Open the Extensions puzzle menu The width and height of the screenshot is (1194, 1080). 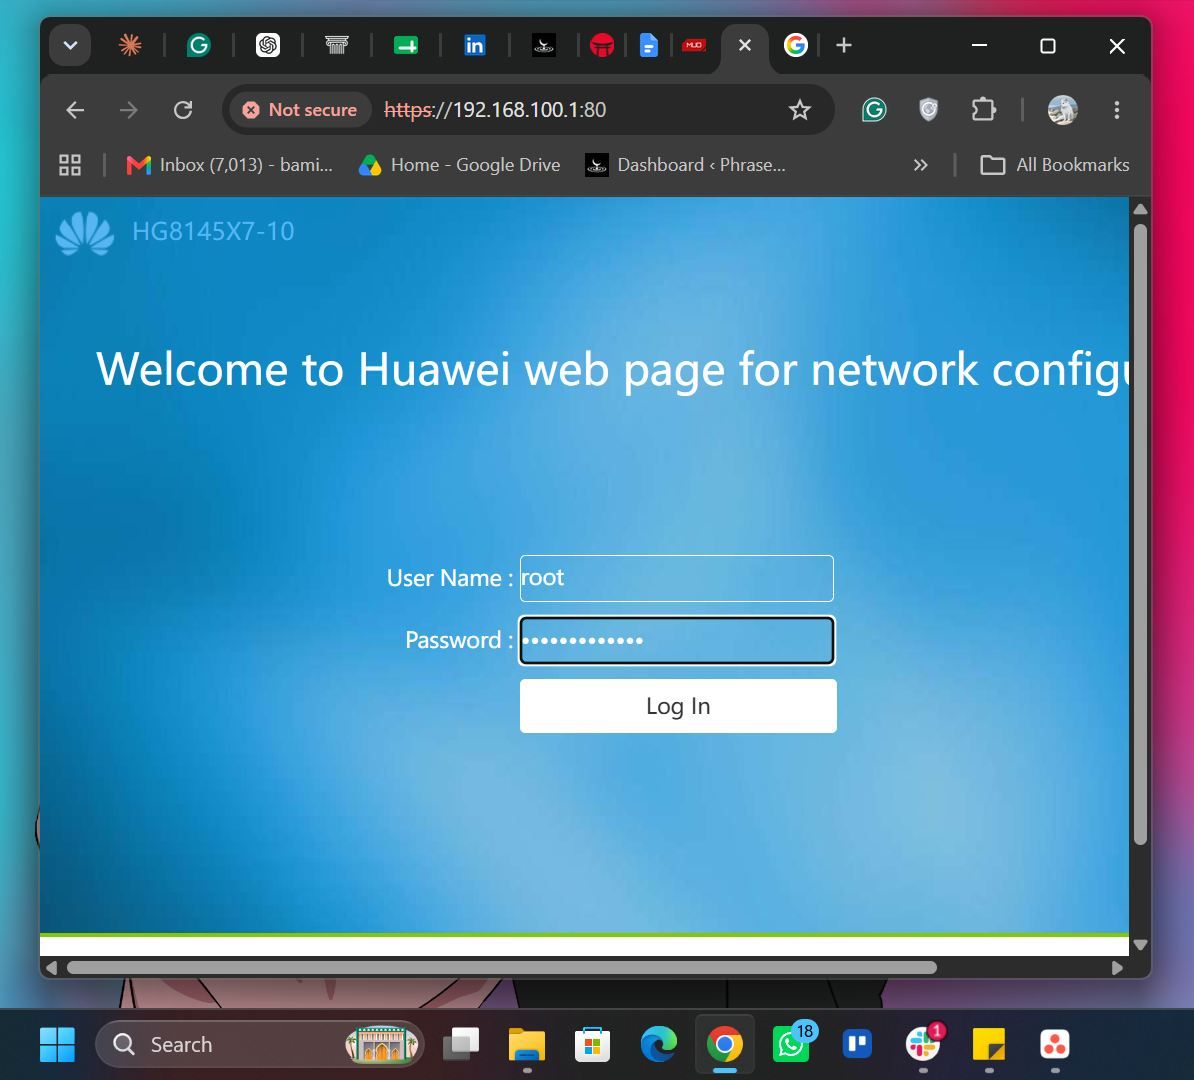pyautogui.click(x=984, y=110)
